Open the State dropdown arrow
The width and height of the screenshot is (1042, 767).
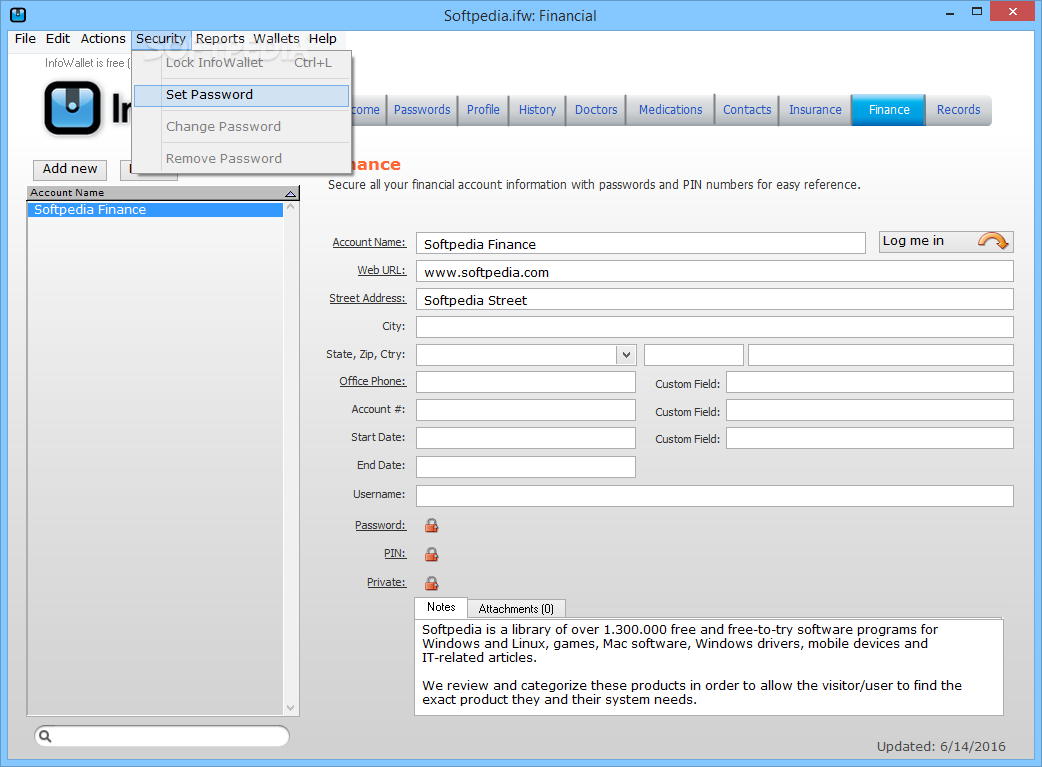(626, 355)
